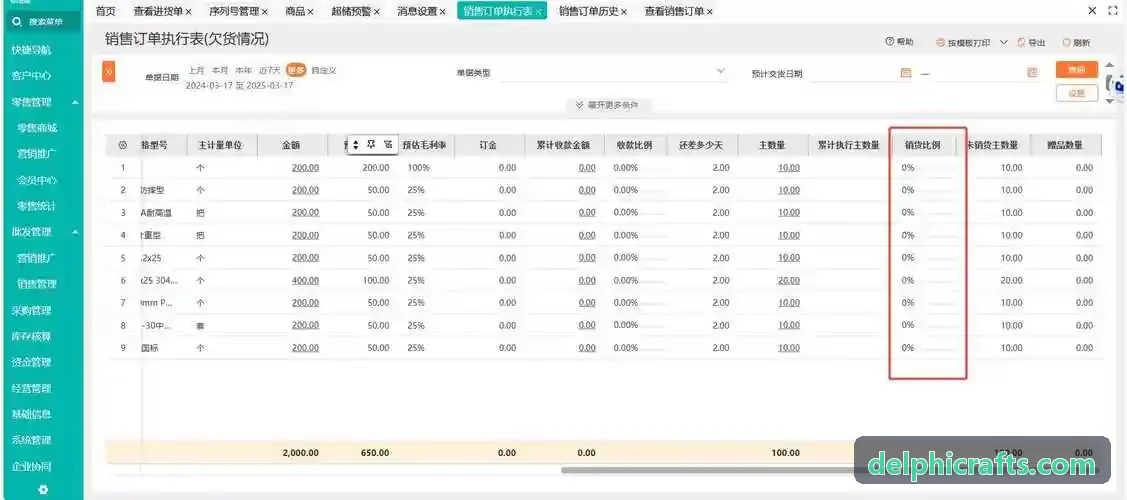Screen dimensions: 1127x500
Task: Open the settings gear at sidebar bottom
Action: click(43, 489)
